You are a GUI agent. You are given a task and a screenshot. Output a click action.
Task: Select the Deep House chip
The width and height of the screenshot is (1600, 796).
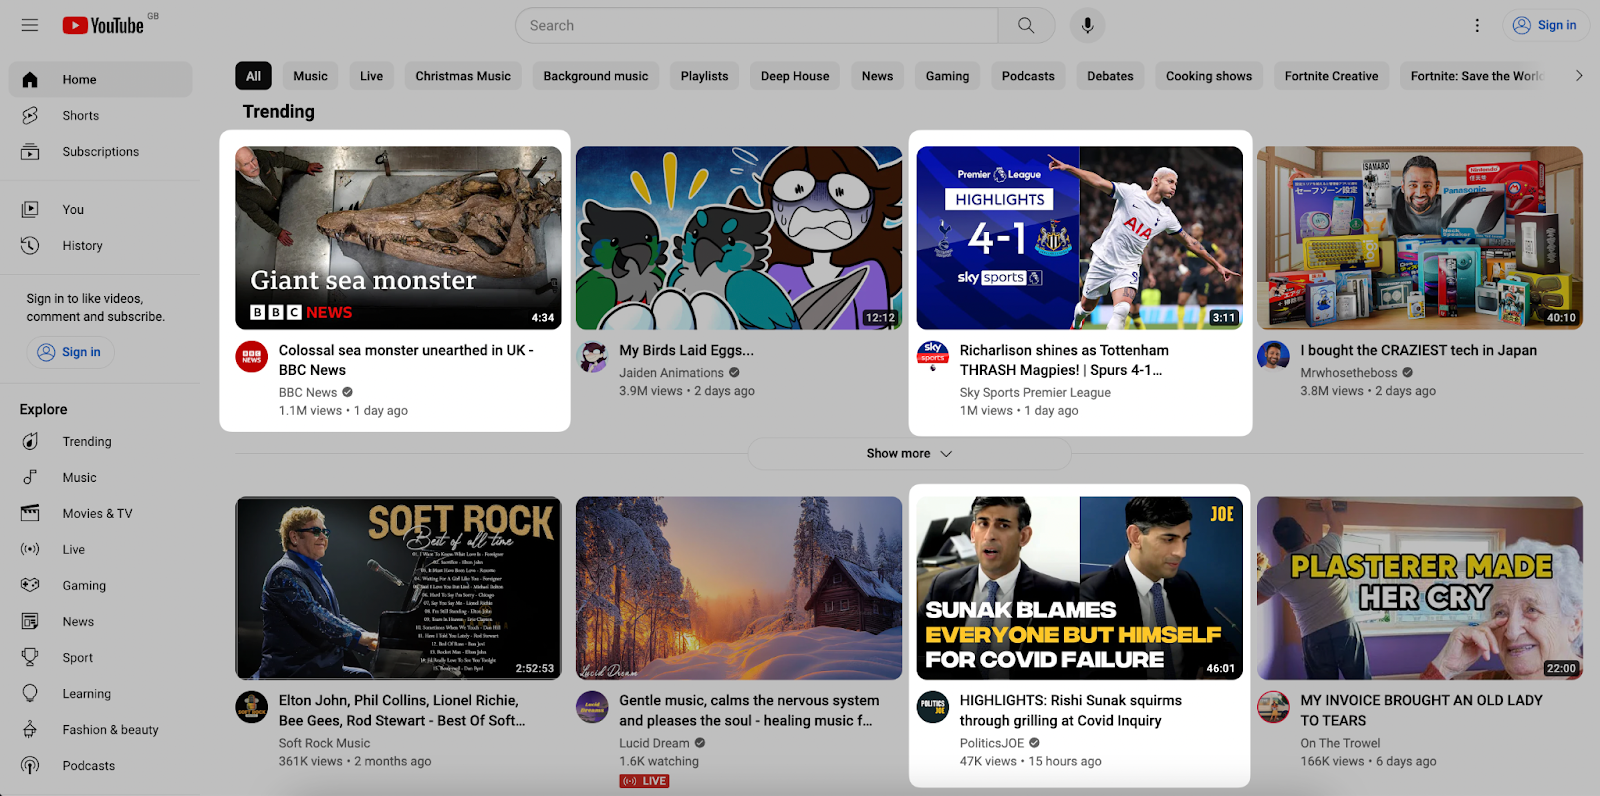[795, 76]
